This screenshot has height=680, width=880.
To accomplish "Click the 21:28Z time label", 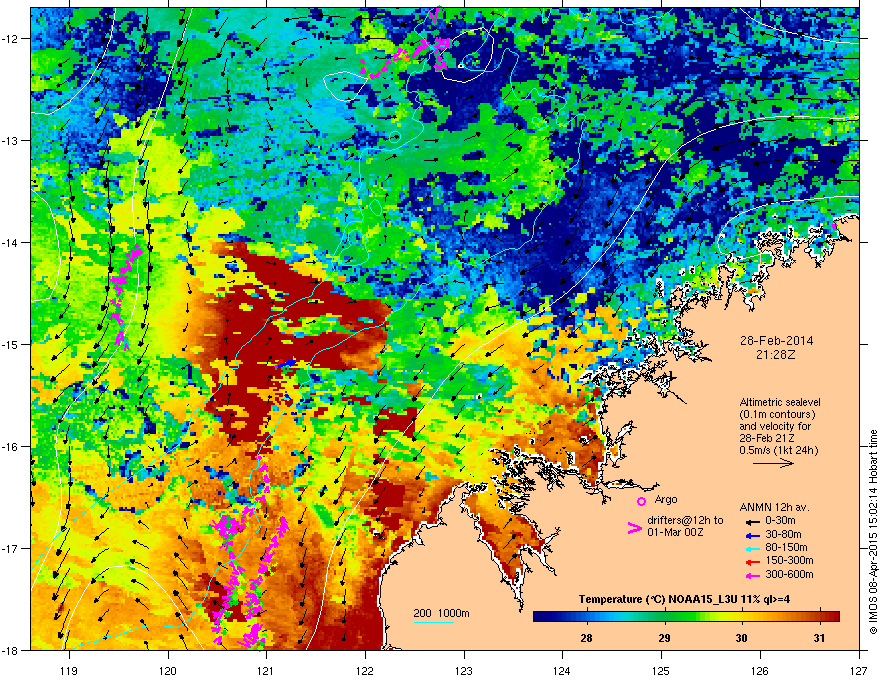I will (x=776, y=355).
